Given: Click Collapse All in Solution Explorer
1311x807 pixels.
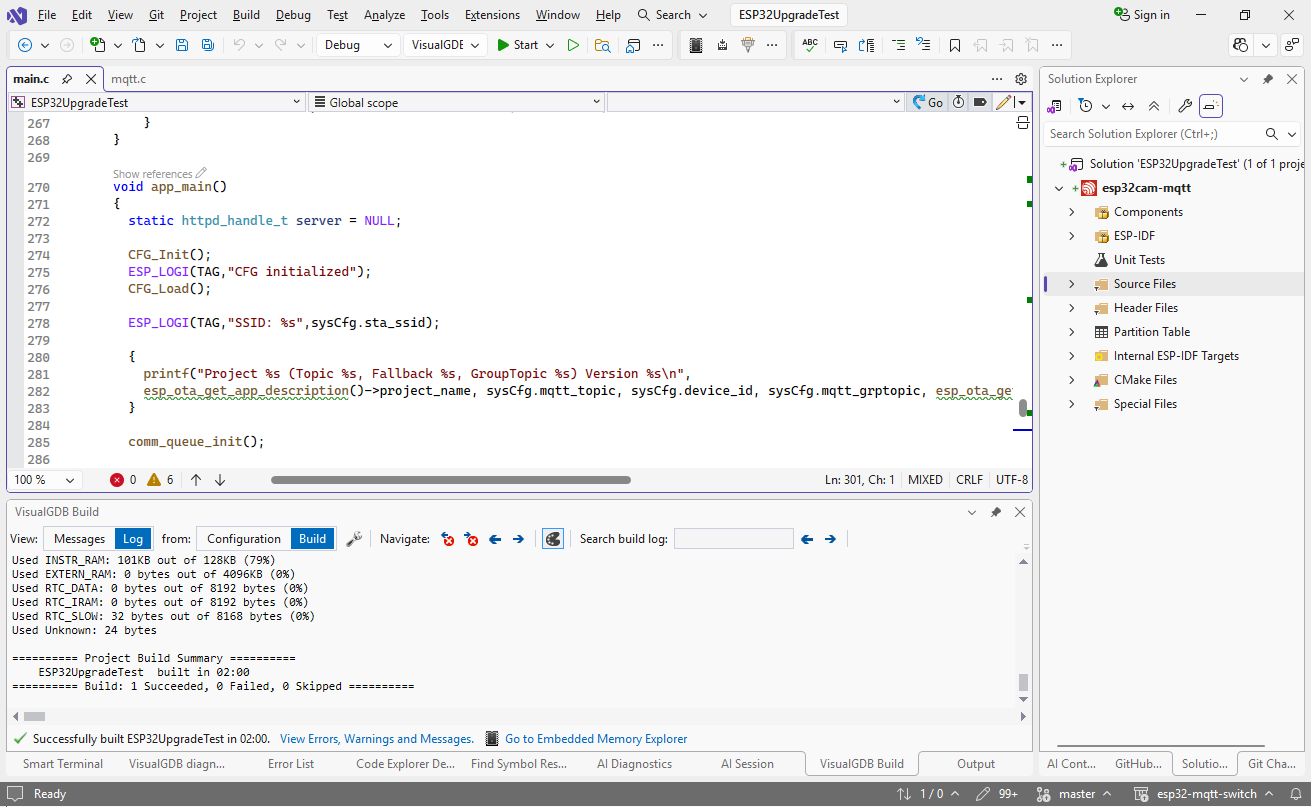Looking at the screenshot, I should (1153, 106).
